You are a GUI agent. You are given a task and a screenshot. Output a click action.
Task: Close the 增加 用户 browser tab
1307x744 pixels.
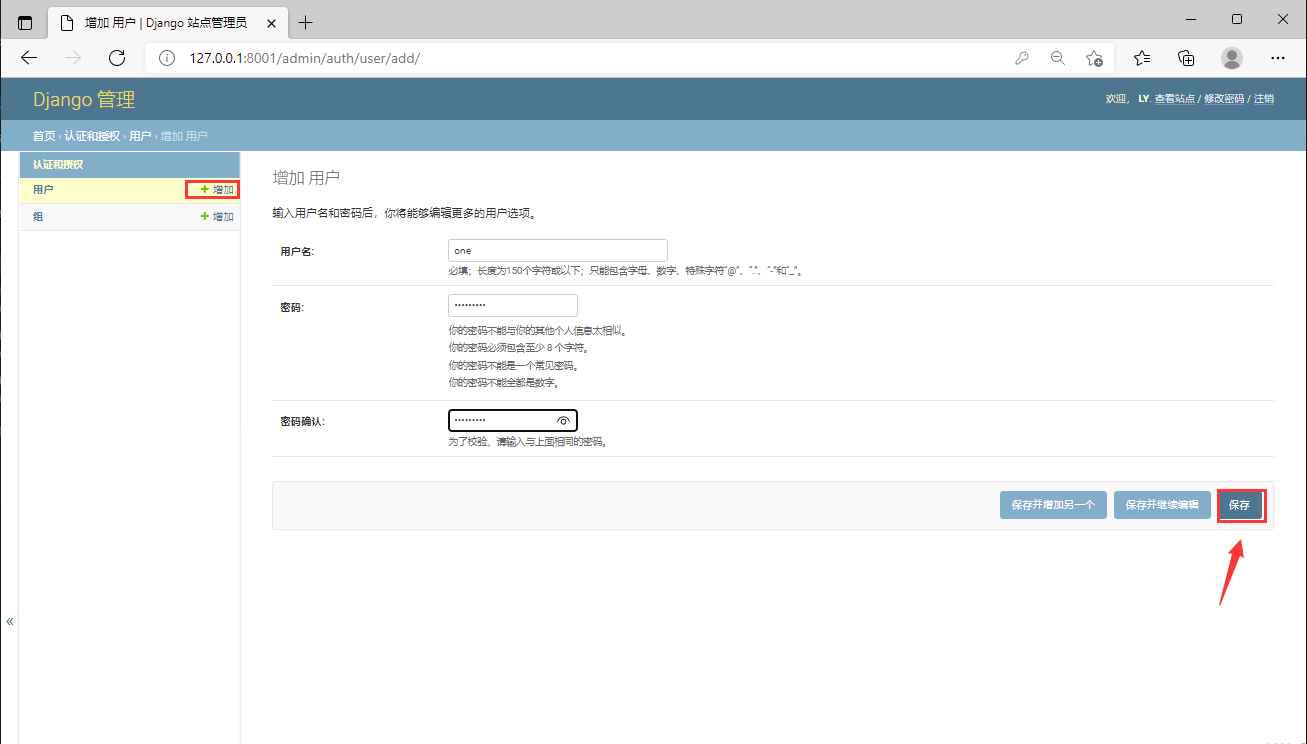(271, 22)
